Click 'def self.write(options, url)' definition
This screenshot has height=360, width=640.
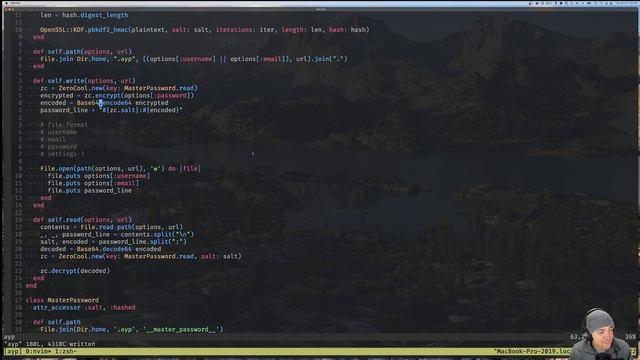(x=84, y=81)
